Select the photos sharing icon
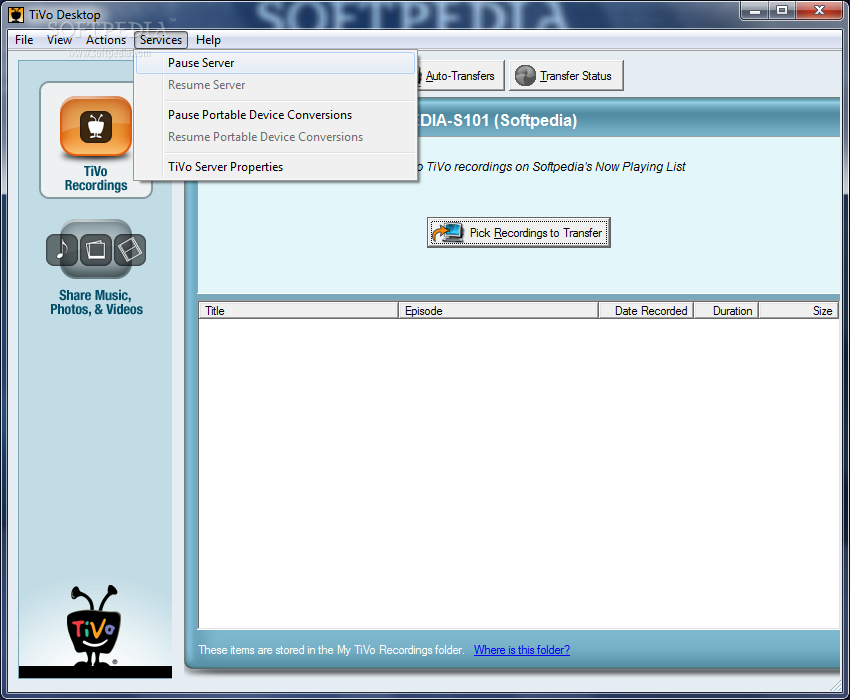 [96, 250]
